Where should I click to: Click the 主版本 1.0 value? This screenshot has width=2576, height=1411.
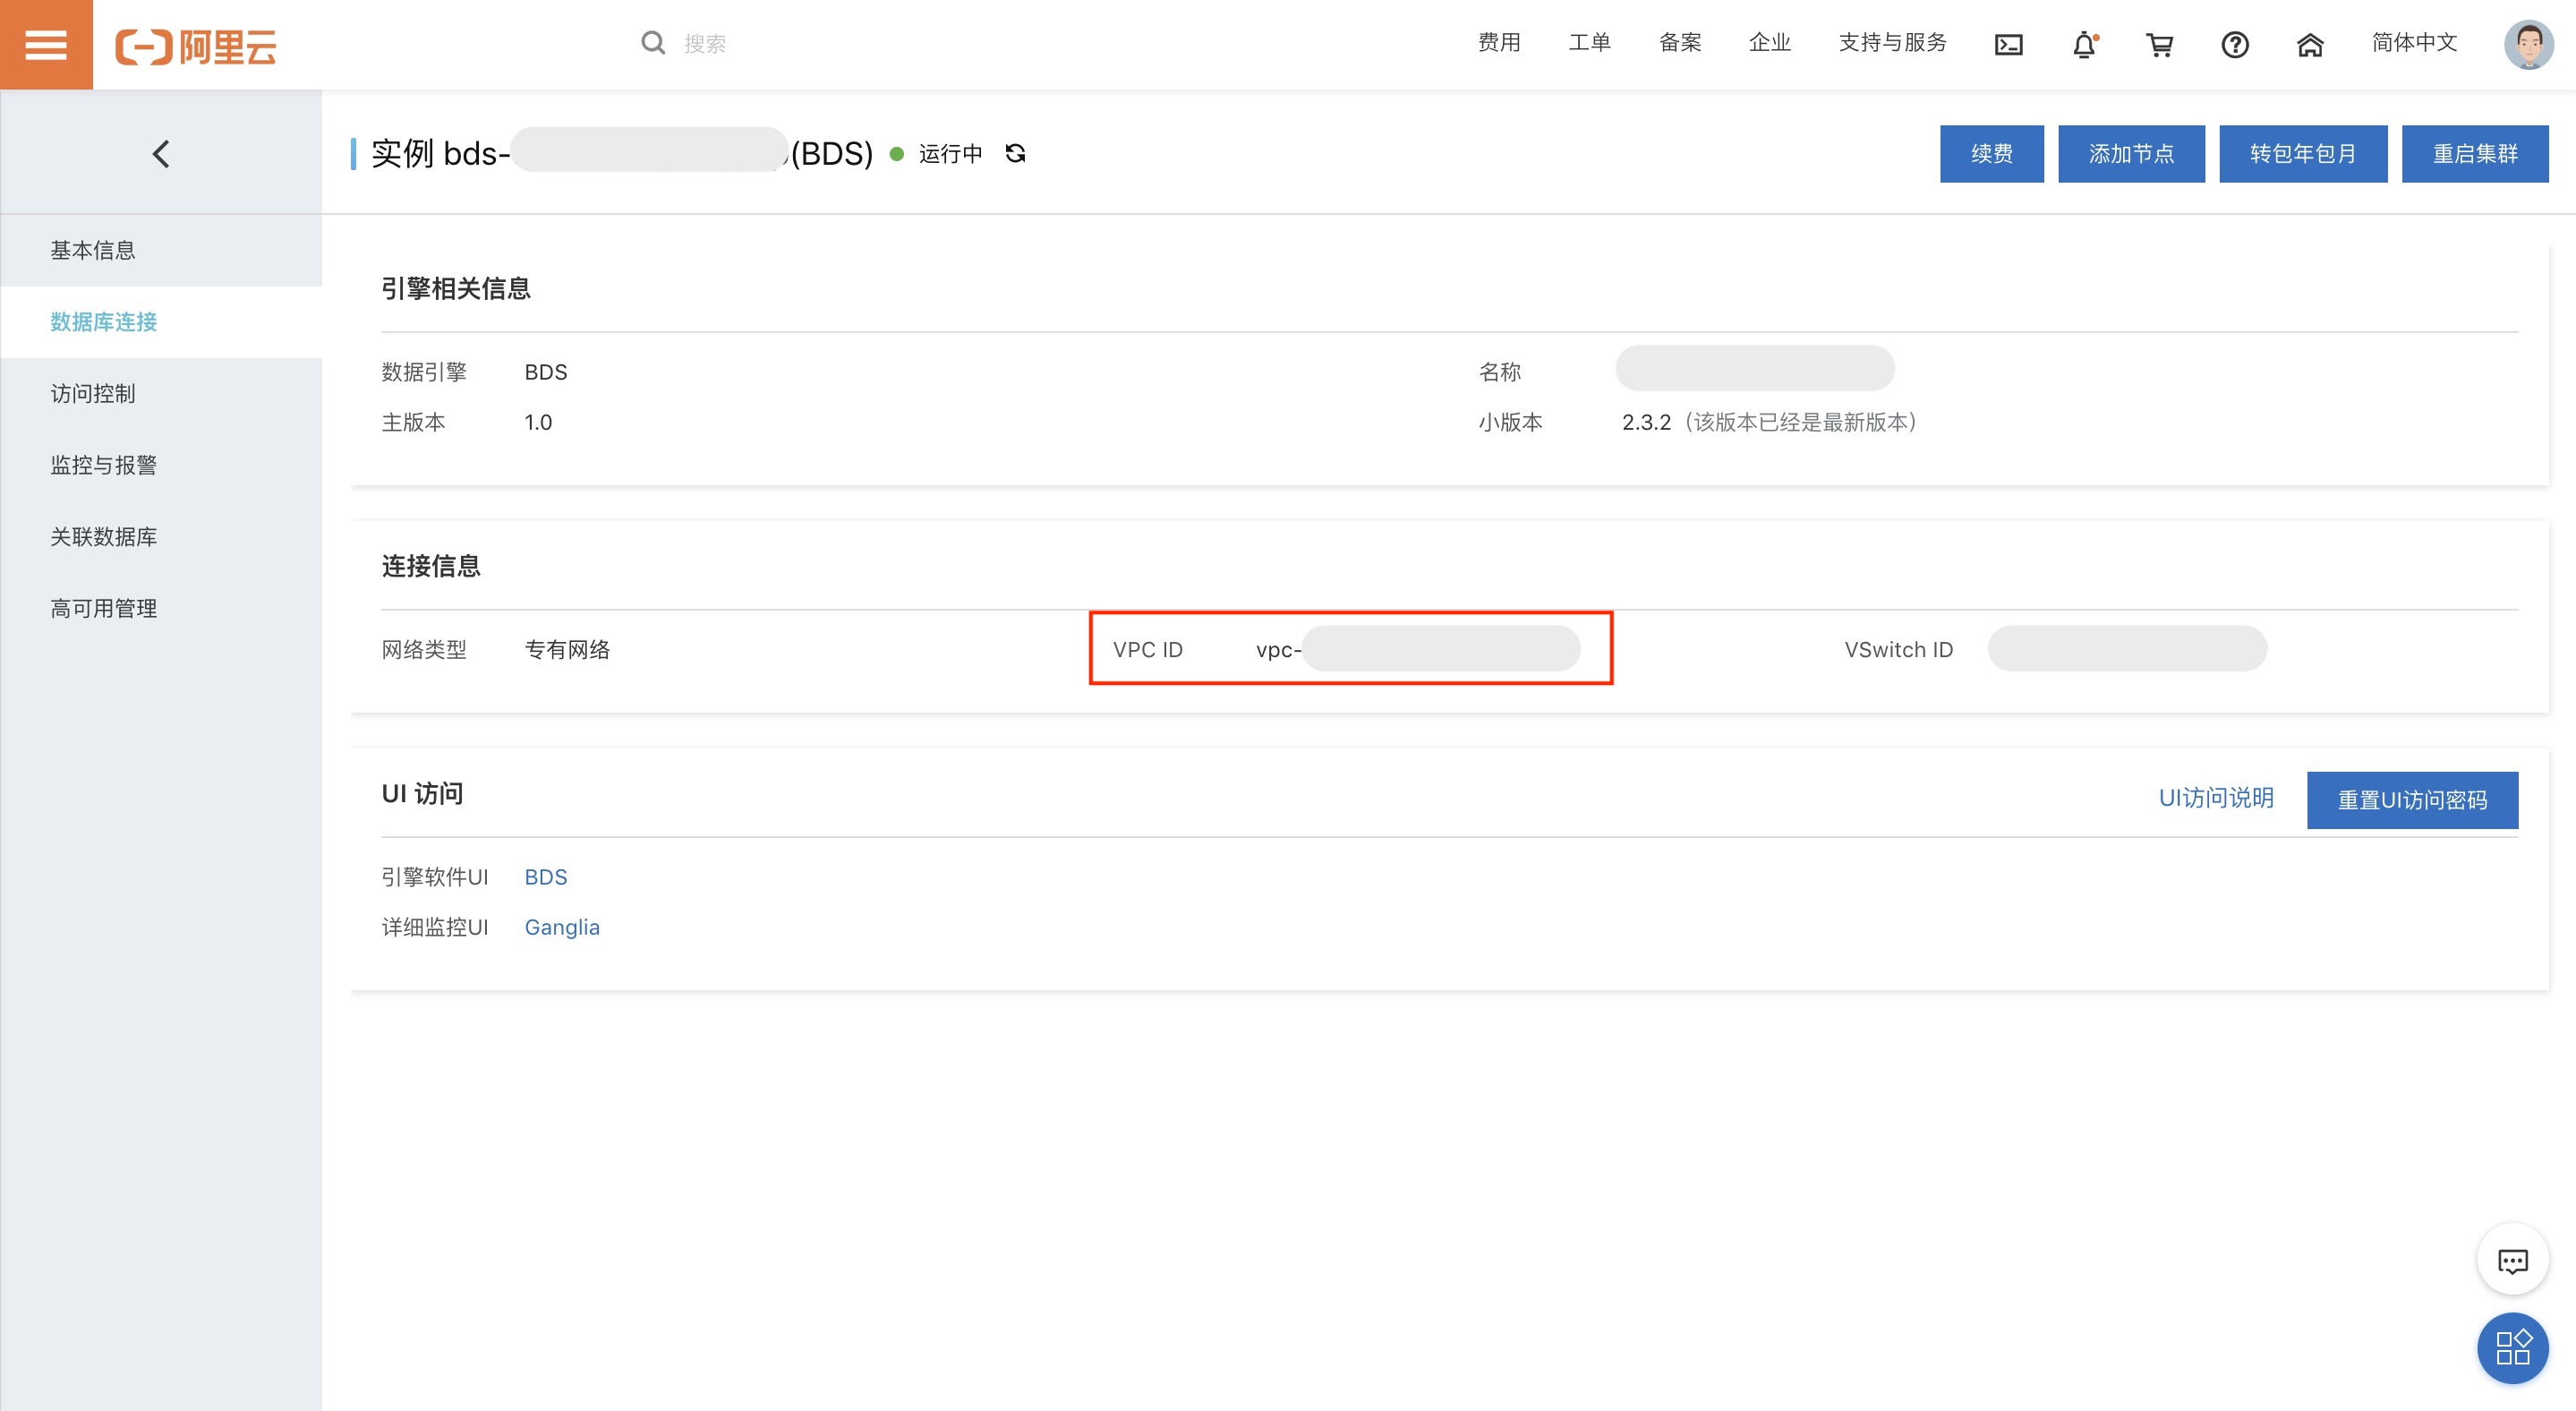(x=538, y=422)
